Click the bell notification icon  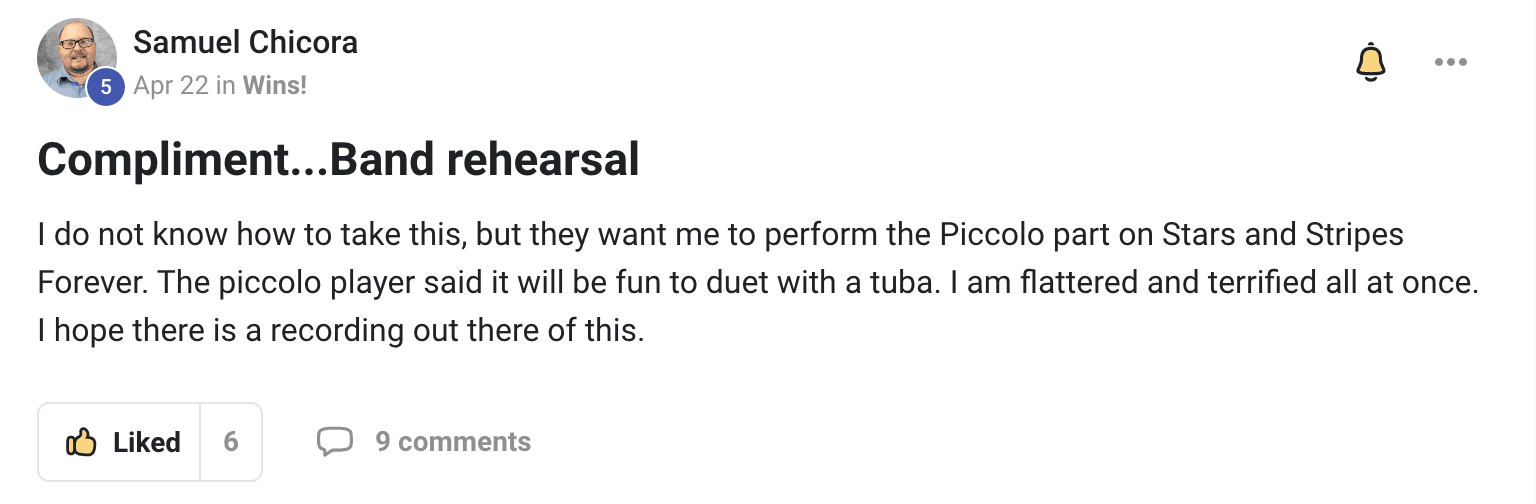click(1370, 63)
